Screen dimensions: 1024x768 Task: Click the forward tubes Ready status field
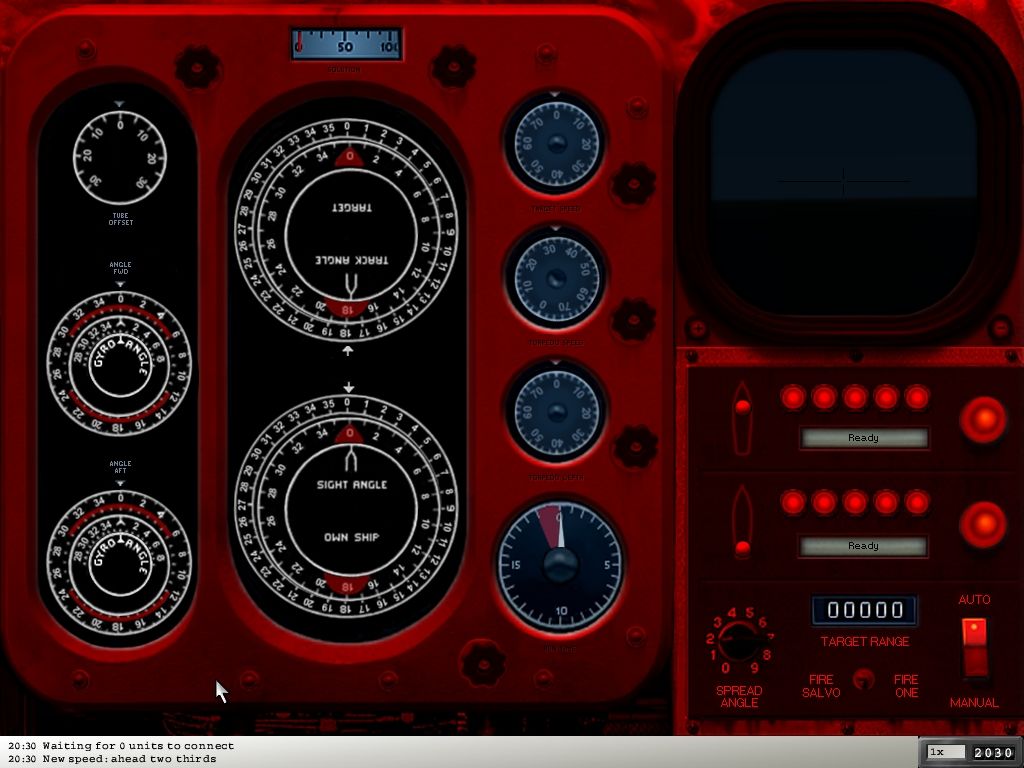[x=864, y=438]
